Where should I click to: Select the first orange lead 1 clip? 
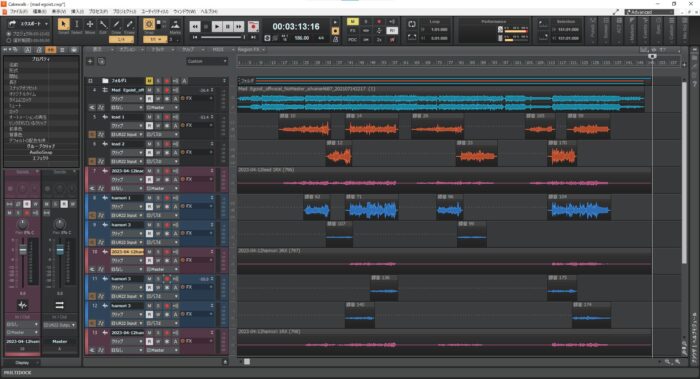pyautogui.click(x=304, y=127)
